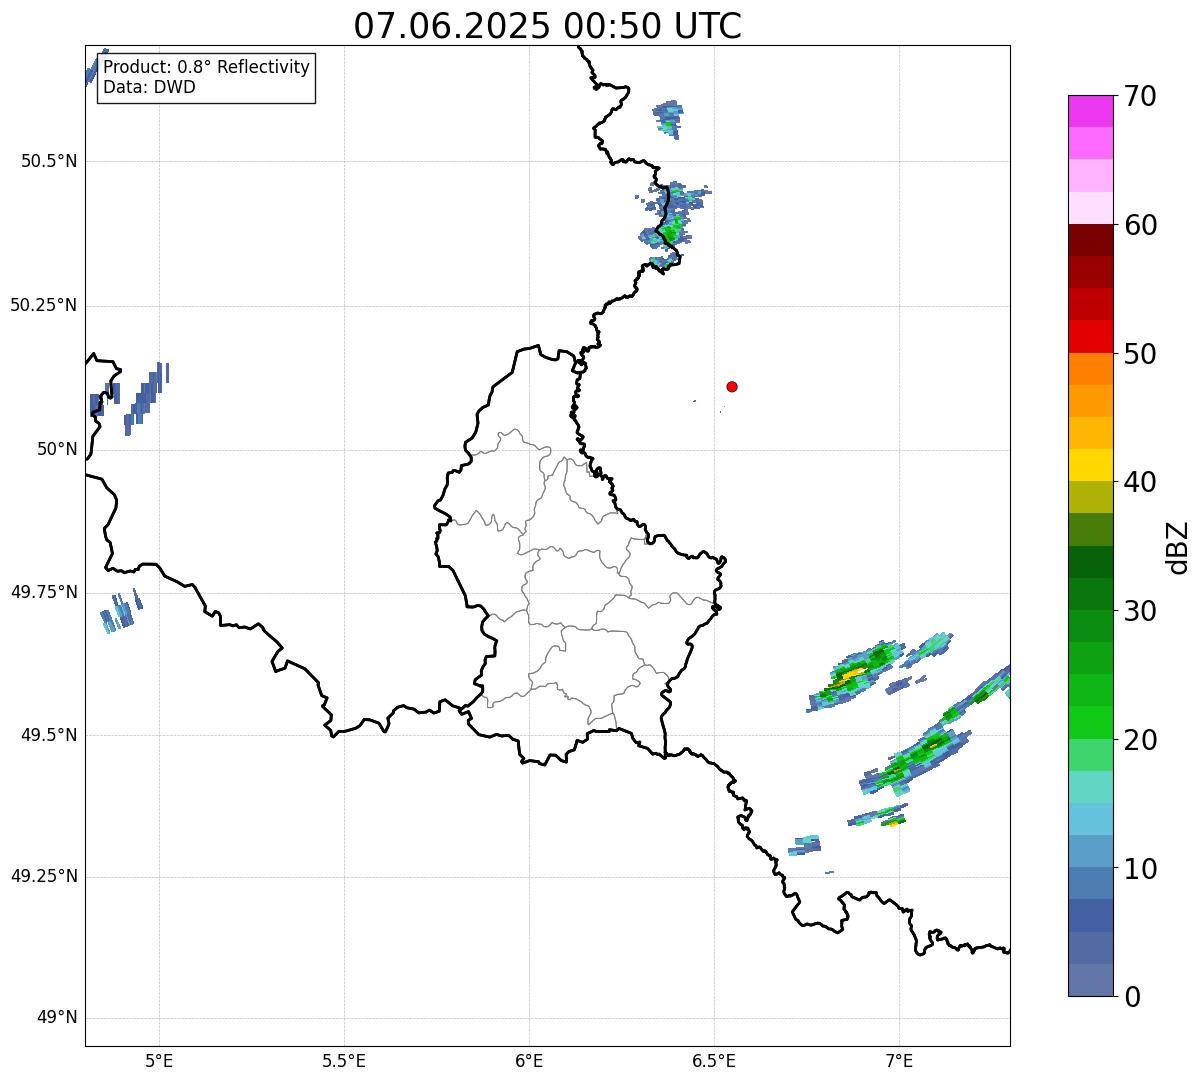Click the dark maroon colorbar segment below 60

click(1090, 240)
